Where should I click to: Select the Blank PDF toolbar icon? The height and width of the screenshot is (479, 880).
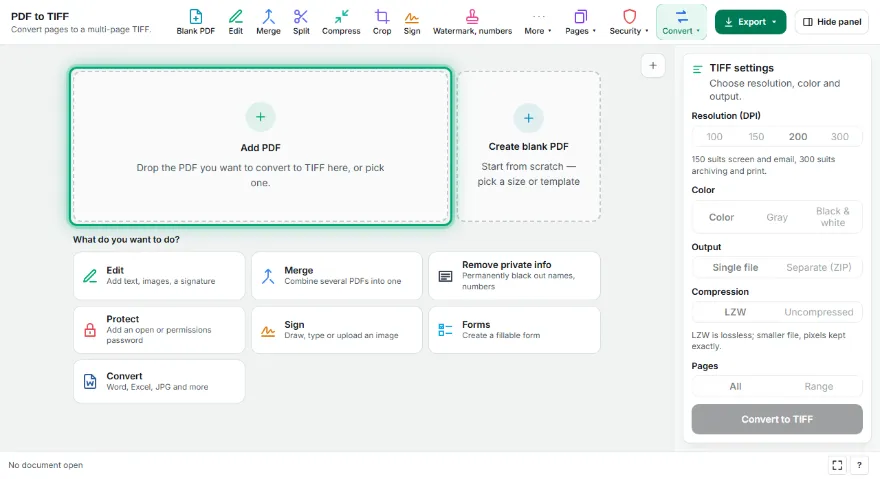195,22
